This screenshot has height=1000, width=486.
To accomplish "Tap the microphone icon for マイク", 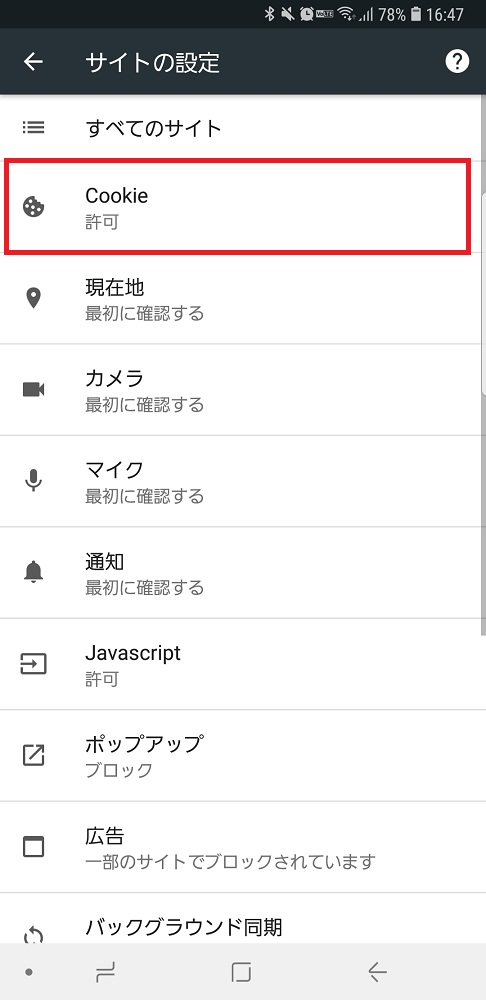I will coord(33,480).
